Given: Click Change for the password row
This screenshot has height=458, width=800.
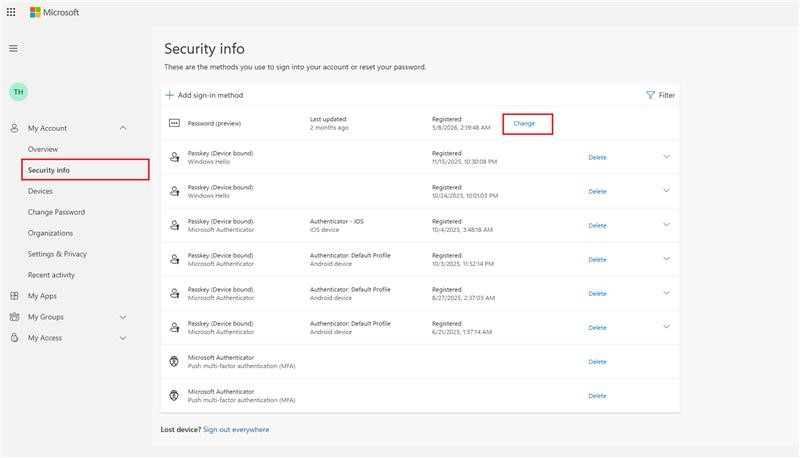Looking at the screenshot, I should (x=524, y=123).
